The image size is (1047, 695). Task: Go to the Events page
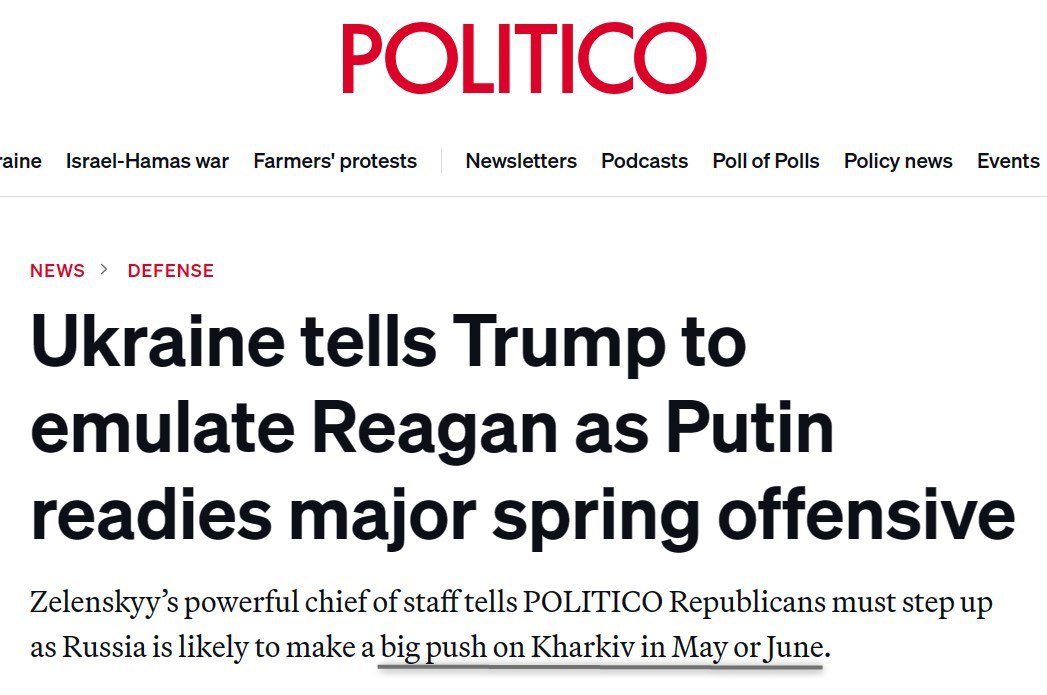tap(1008, 161)
